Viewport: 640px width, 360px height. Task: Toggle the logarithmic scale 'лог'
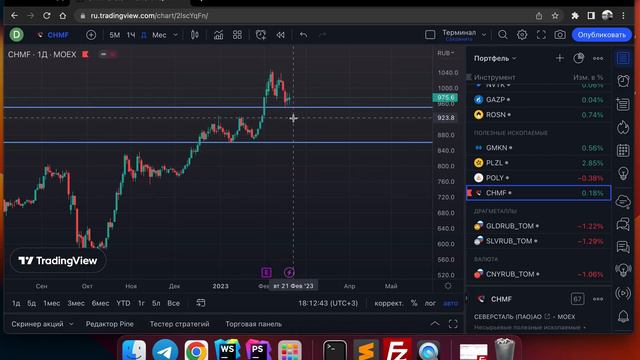pos(430,303)
